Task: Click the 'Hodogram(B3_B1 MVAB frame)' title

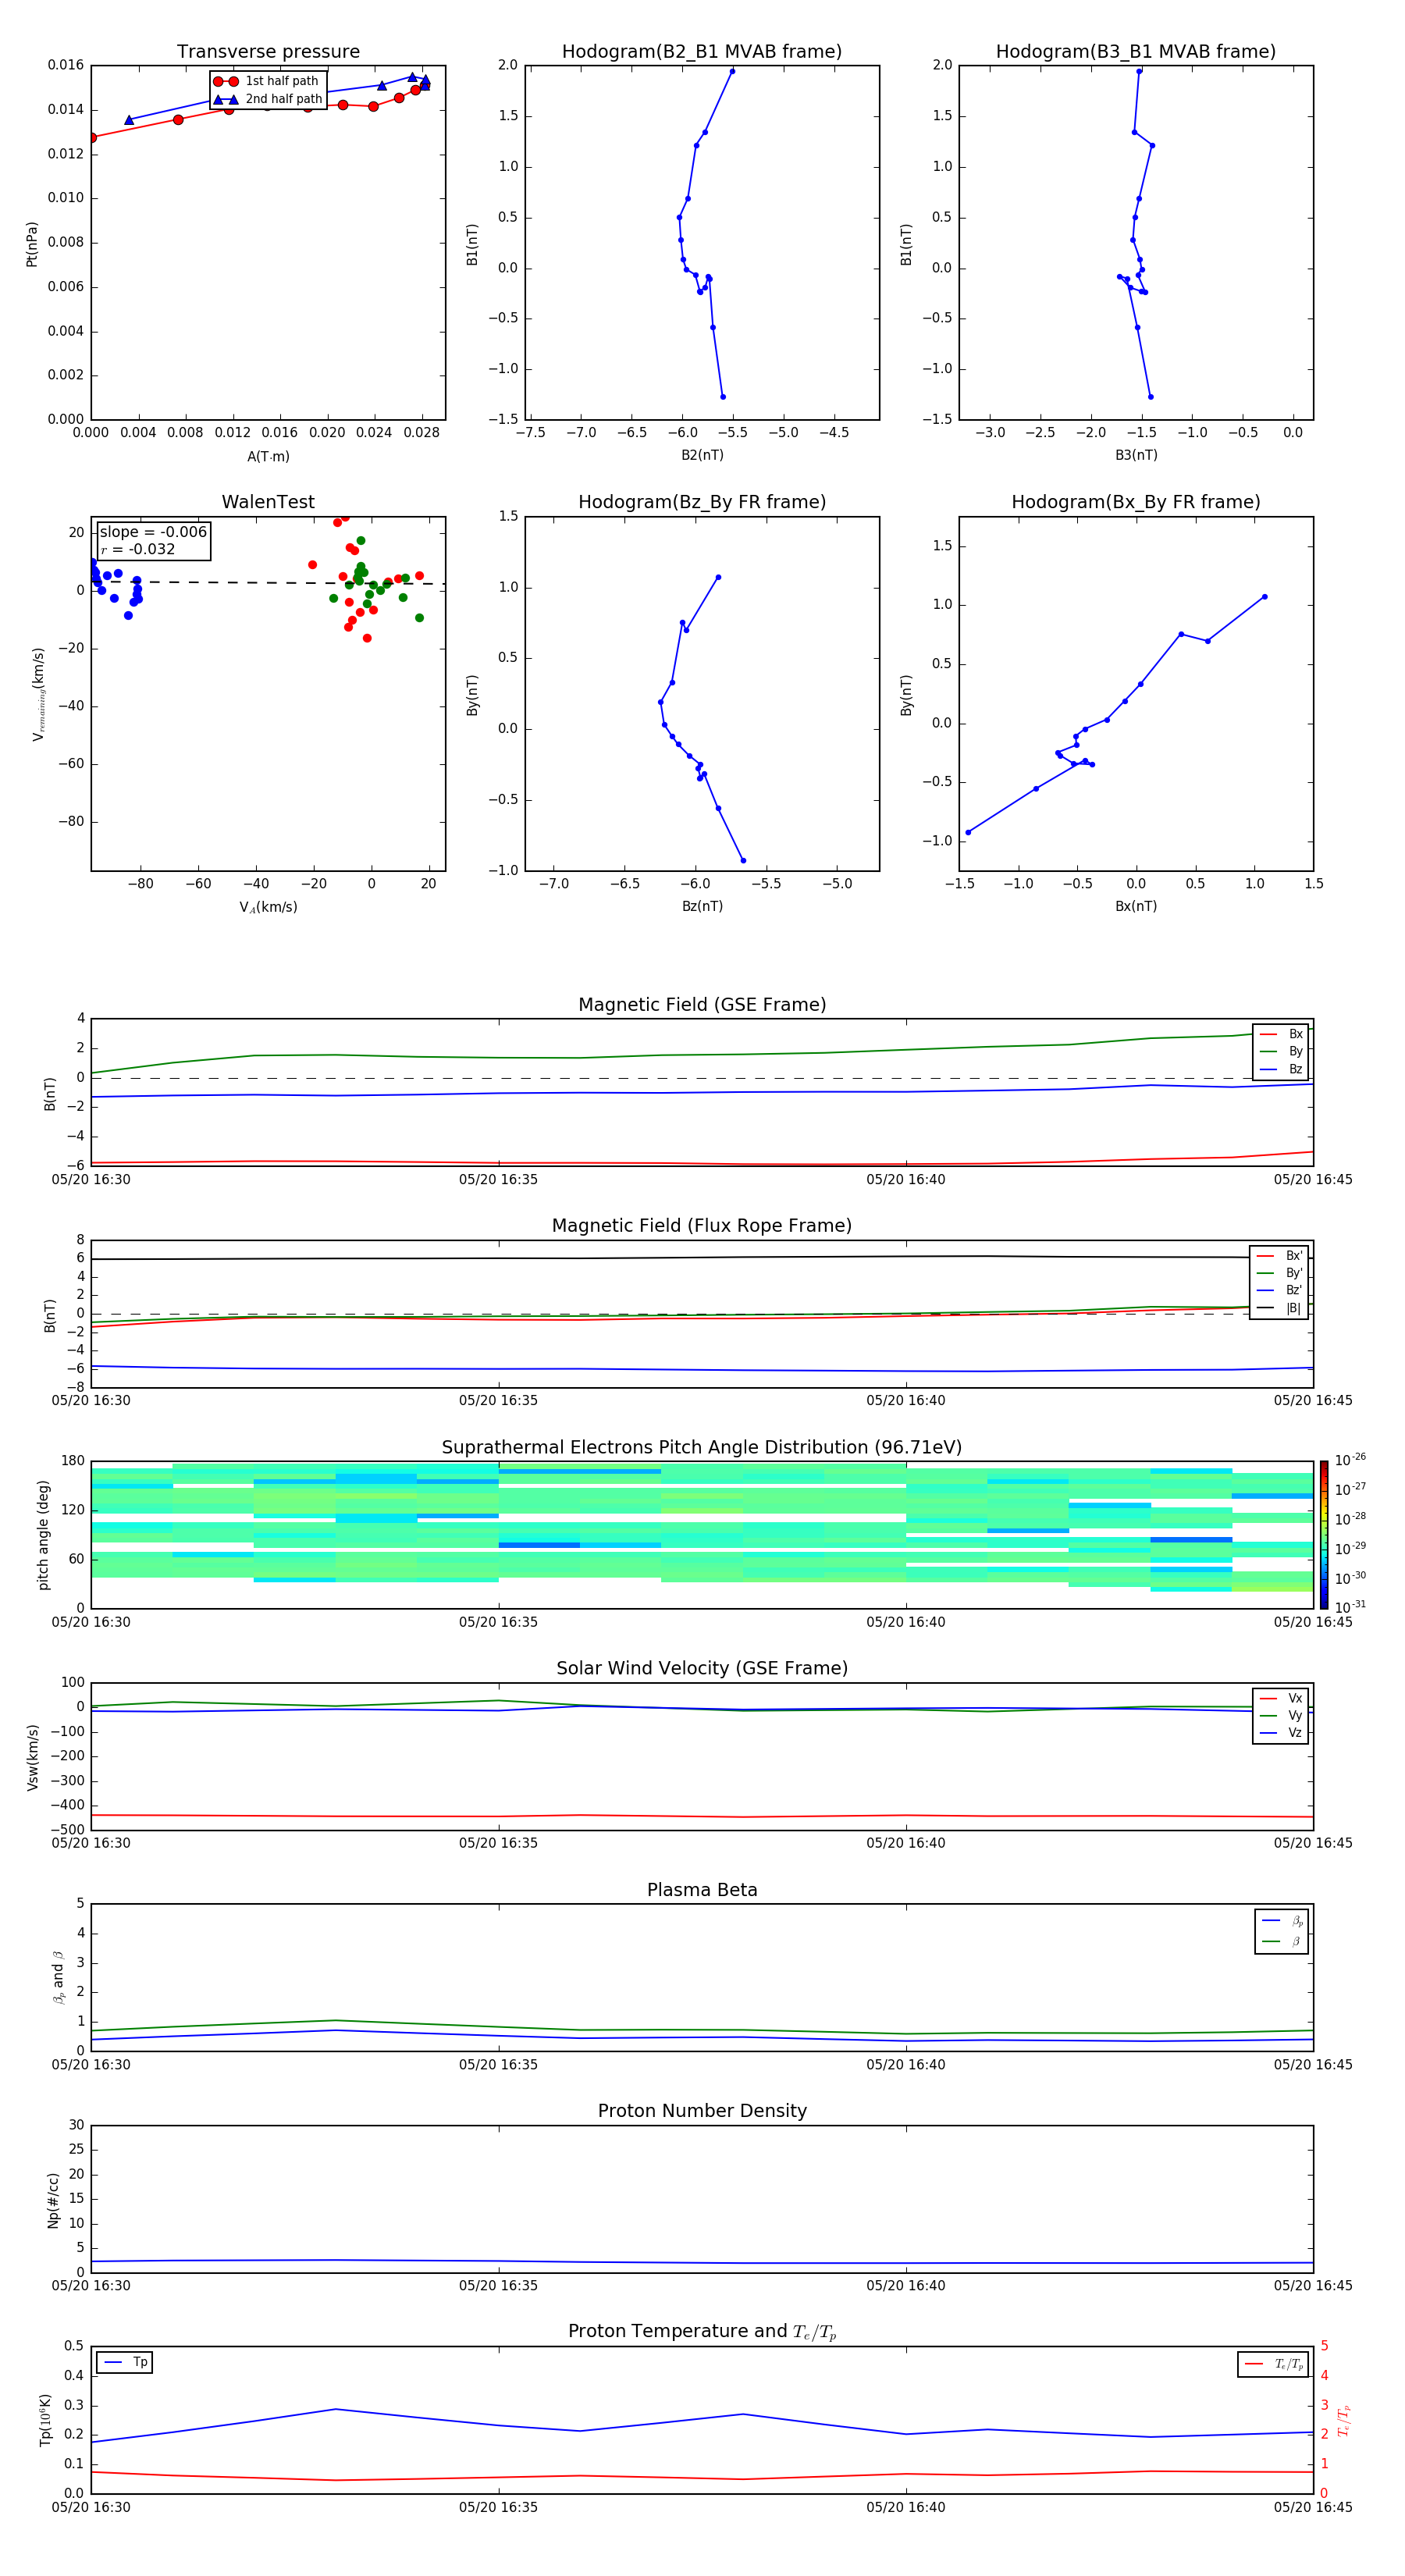Action: coord(1136,52)
